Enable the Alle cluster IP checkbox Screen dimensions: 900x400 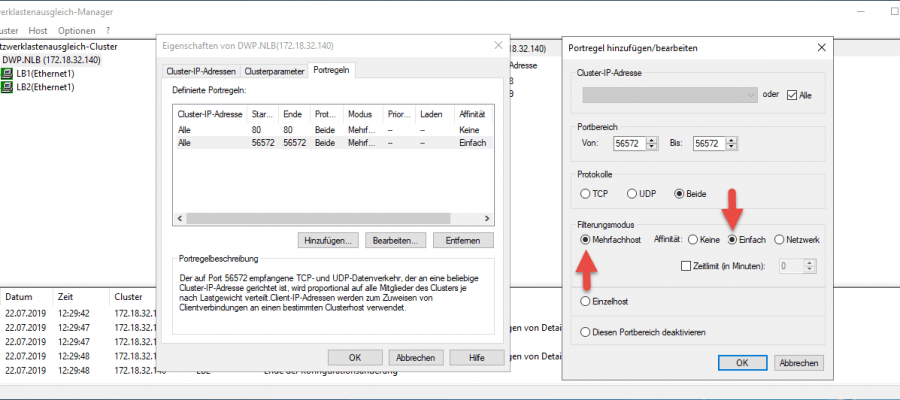click(793, 95)
